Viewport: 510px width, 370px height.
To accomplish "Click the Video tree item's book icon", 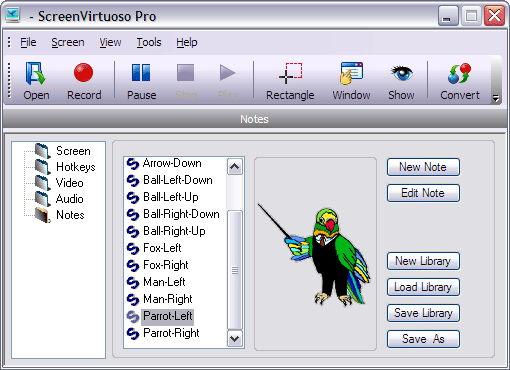I will [x=42, y=183].
